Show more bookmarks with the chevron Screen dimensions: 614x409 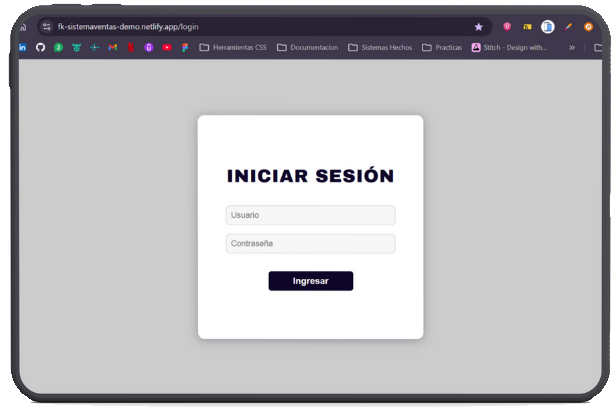click(572, 47)
